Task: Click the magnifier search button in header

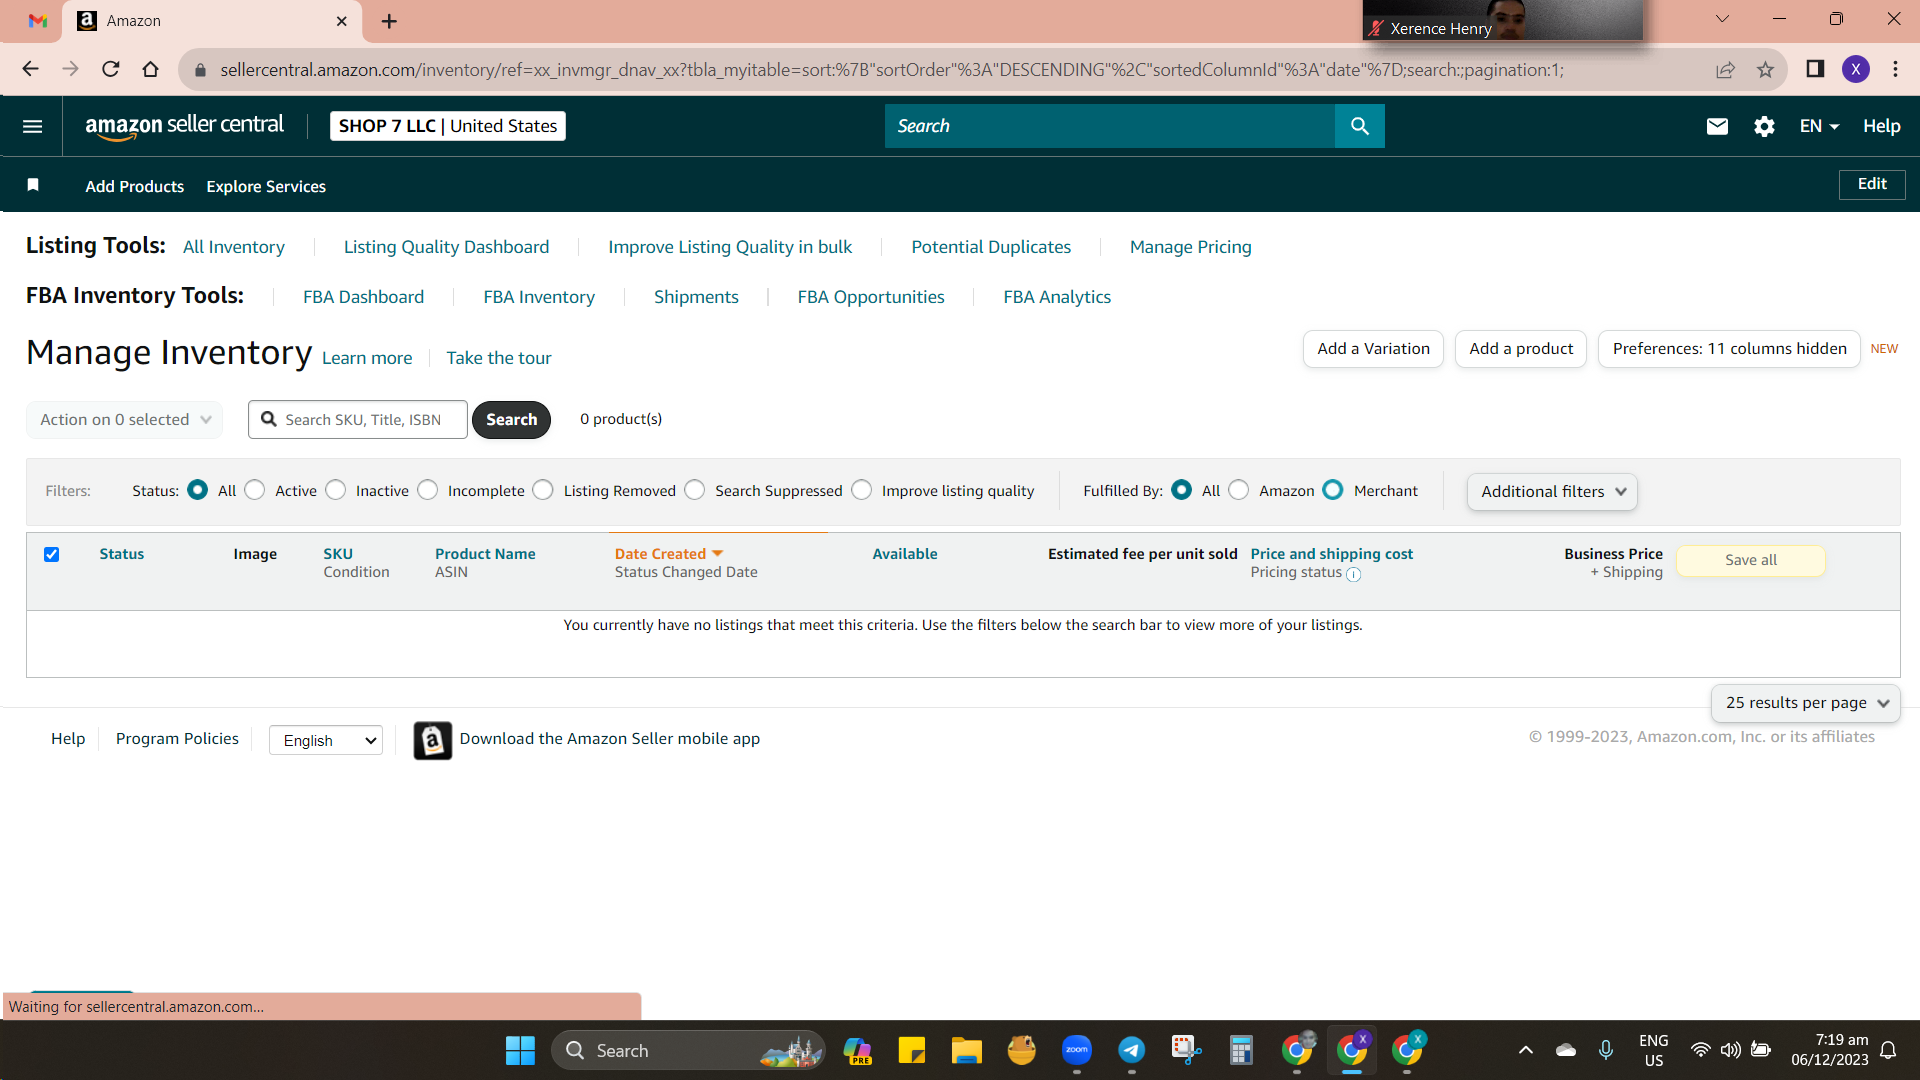Action: [1359, 126]
